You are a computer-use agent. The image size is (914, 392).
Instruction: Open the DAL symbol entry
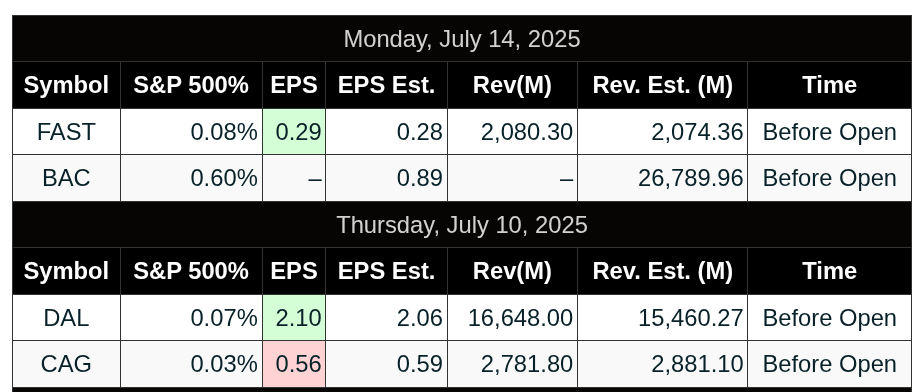(x=66, y=318)
